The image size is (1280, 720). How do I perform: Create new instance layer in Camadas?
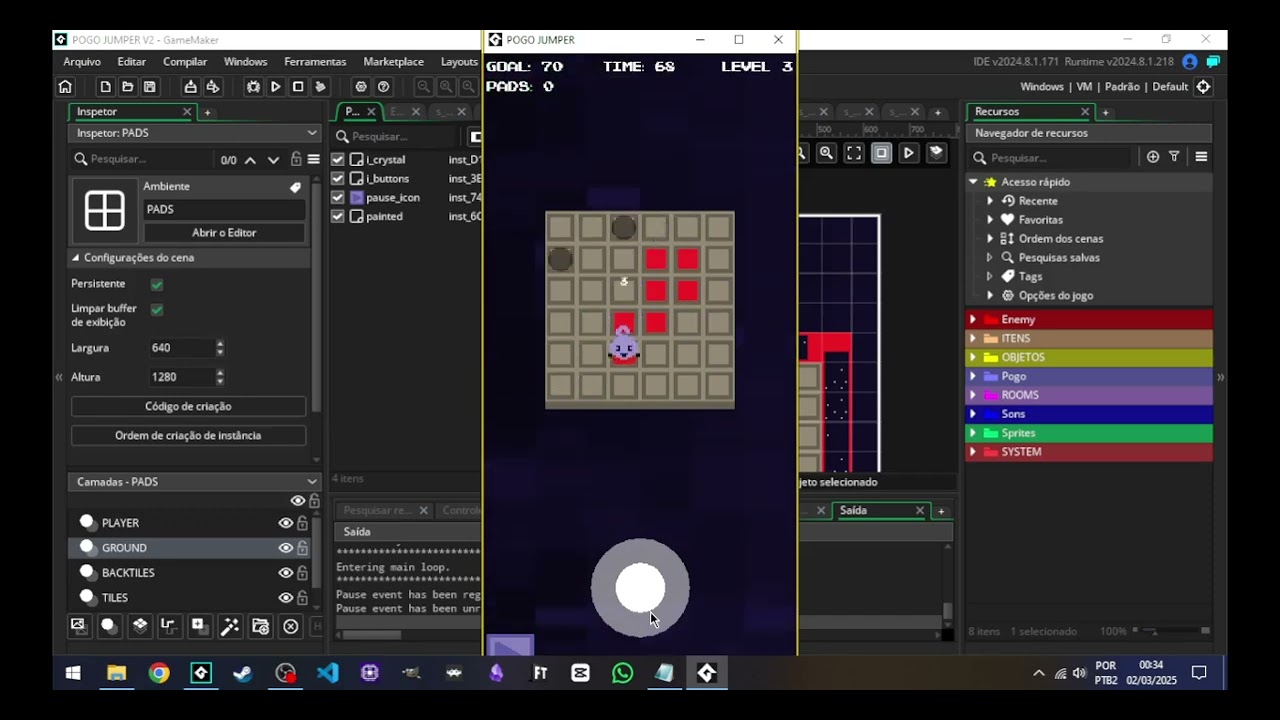click(109, 626)
